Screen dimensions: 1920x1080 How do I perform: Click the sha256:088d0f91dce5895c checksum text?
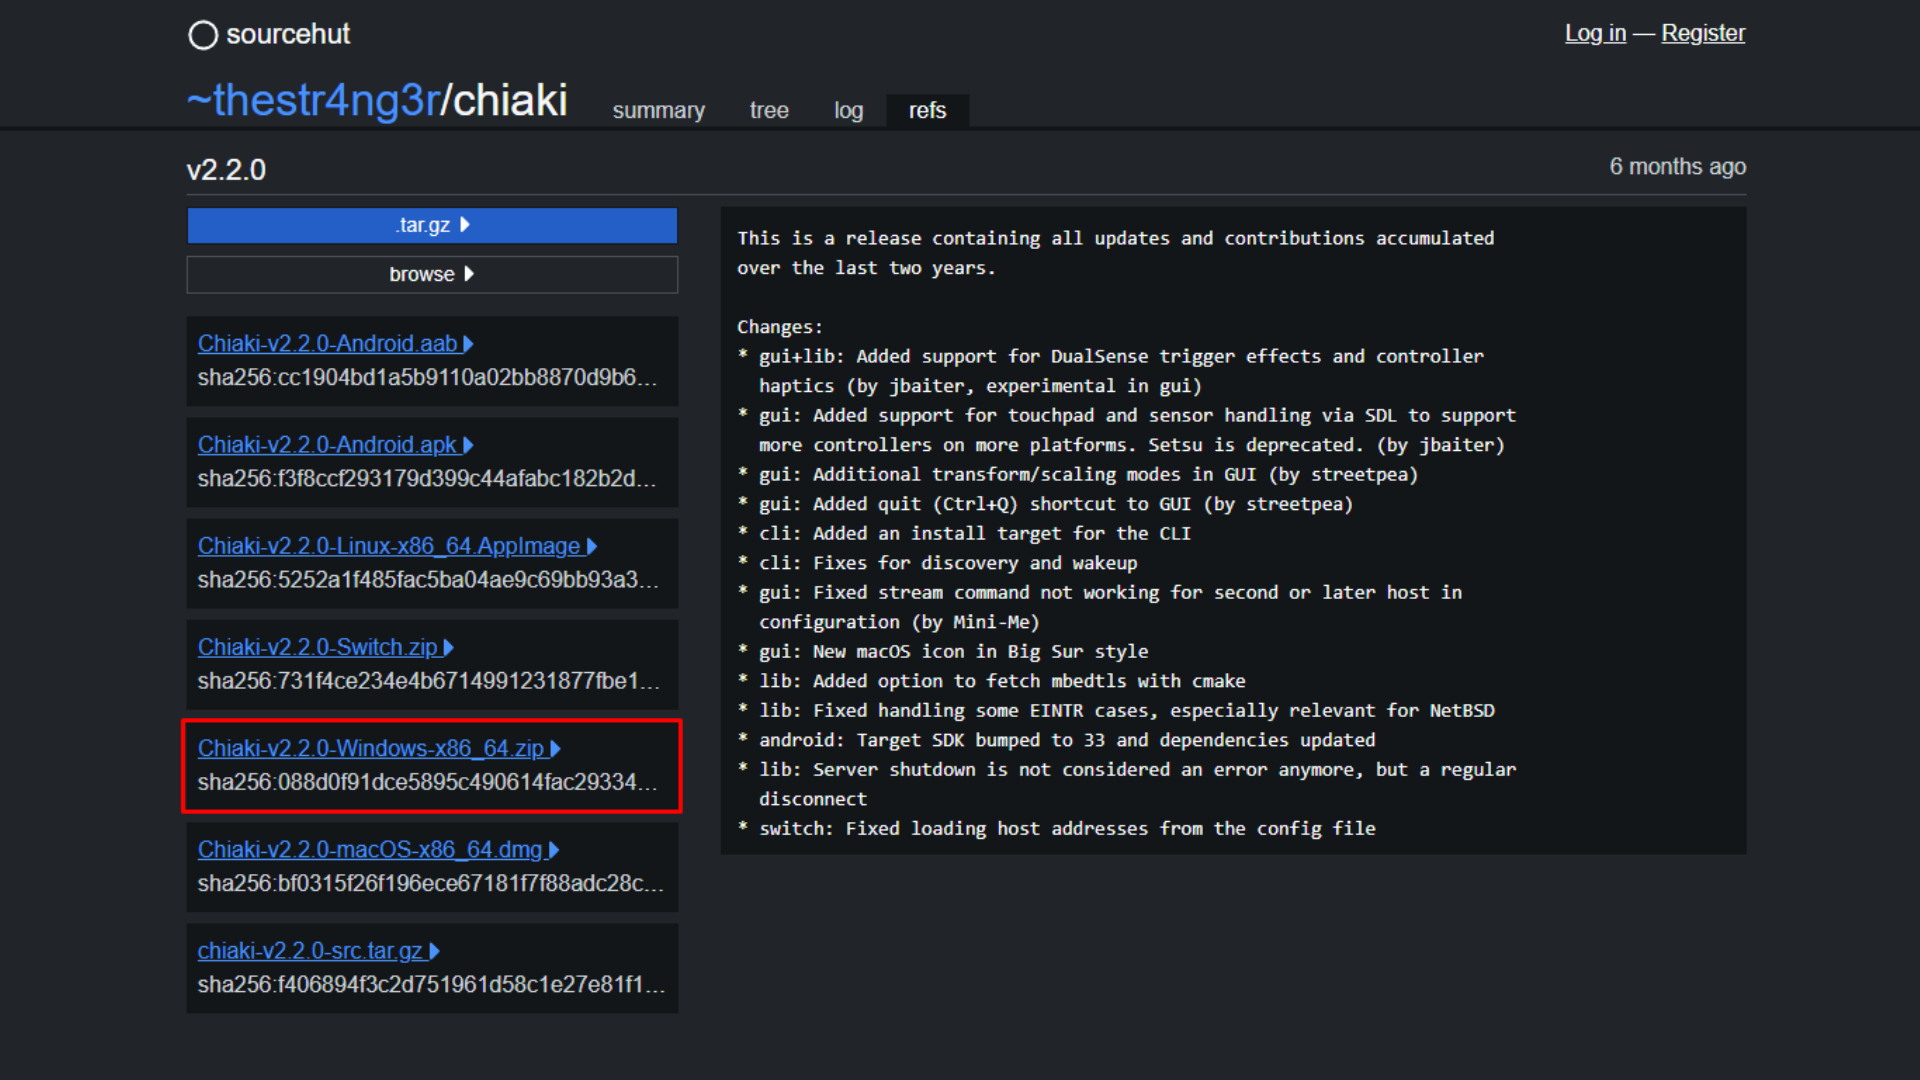point(427,782)
